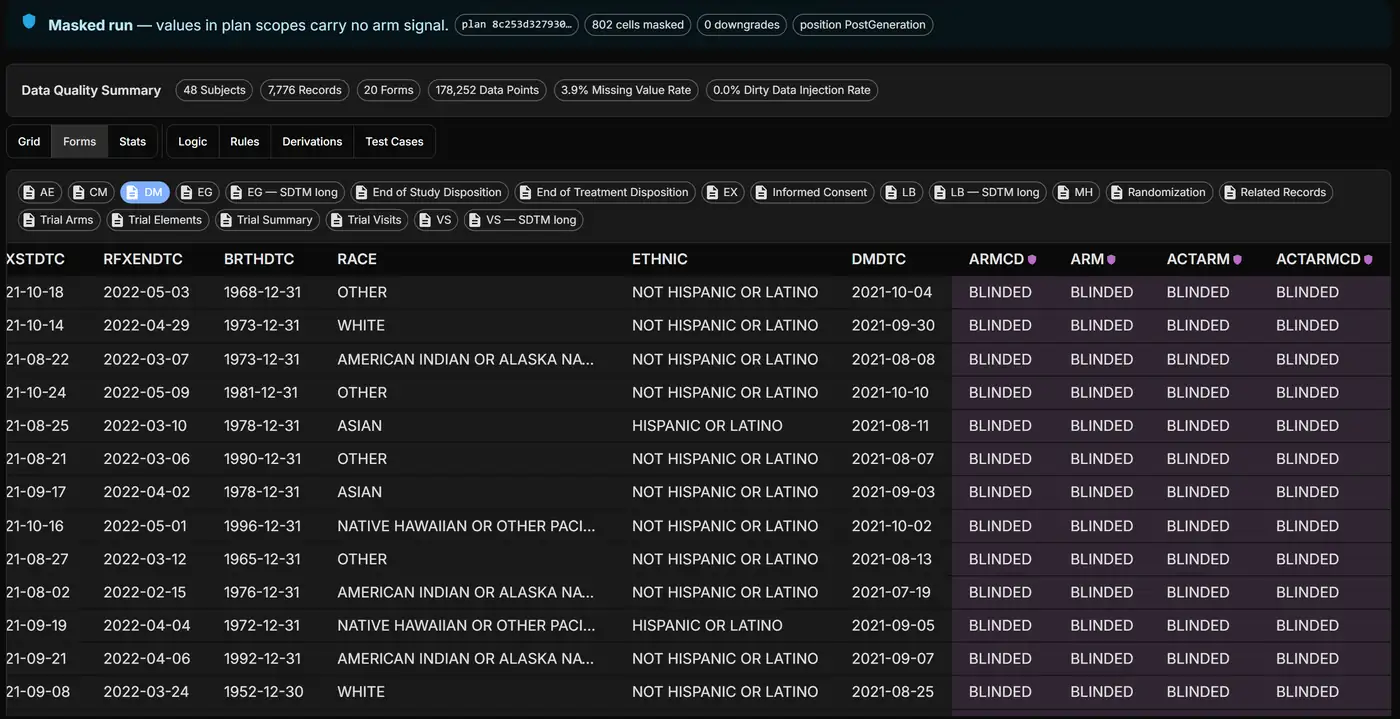This screenshot has width=1400, height=719.
Task: Open the MH form chip
Action: pyautogui.click(x=1076, y=192)
